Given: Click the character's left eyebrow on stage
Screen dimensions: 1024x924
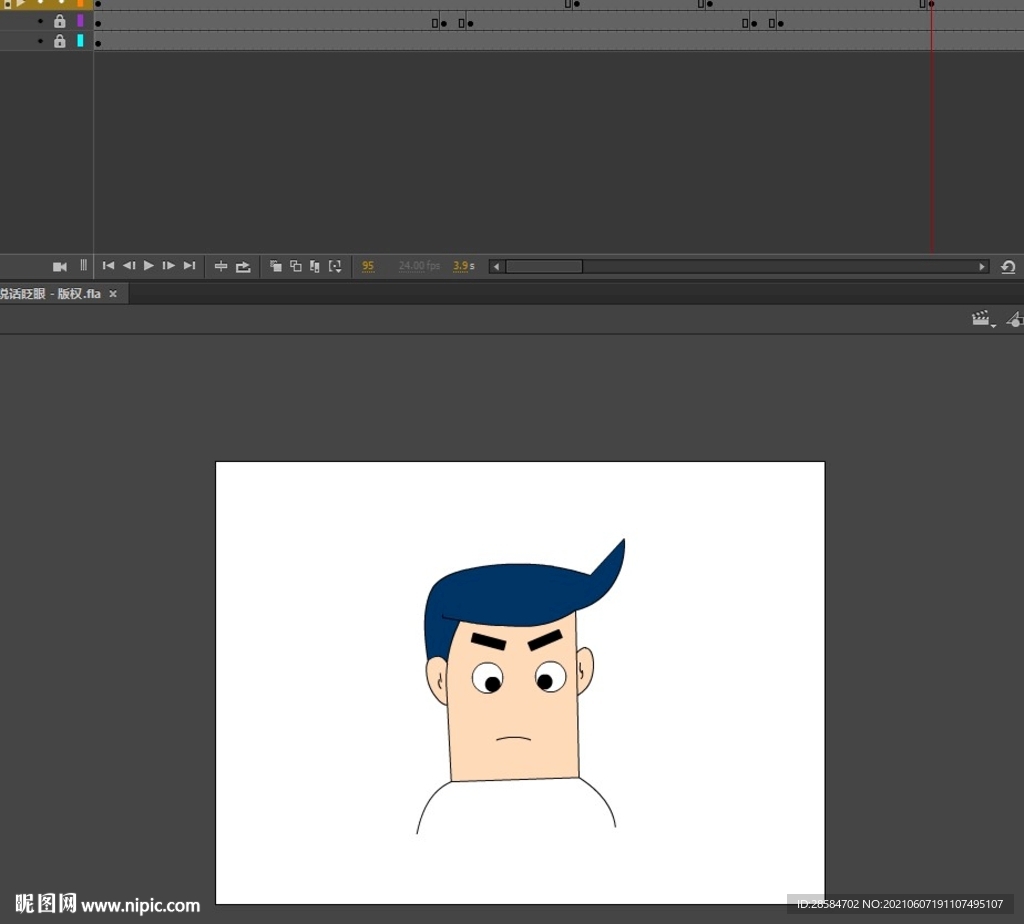Looking at the screenshot, I should (x=488, y=641).
